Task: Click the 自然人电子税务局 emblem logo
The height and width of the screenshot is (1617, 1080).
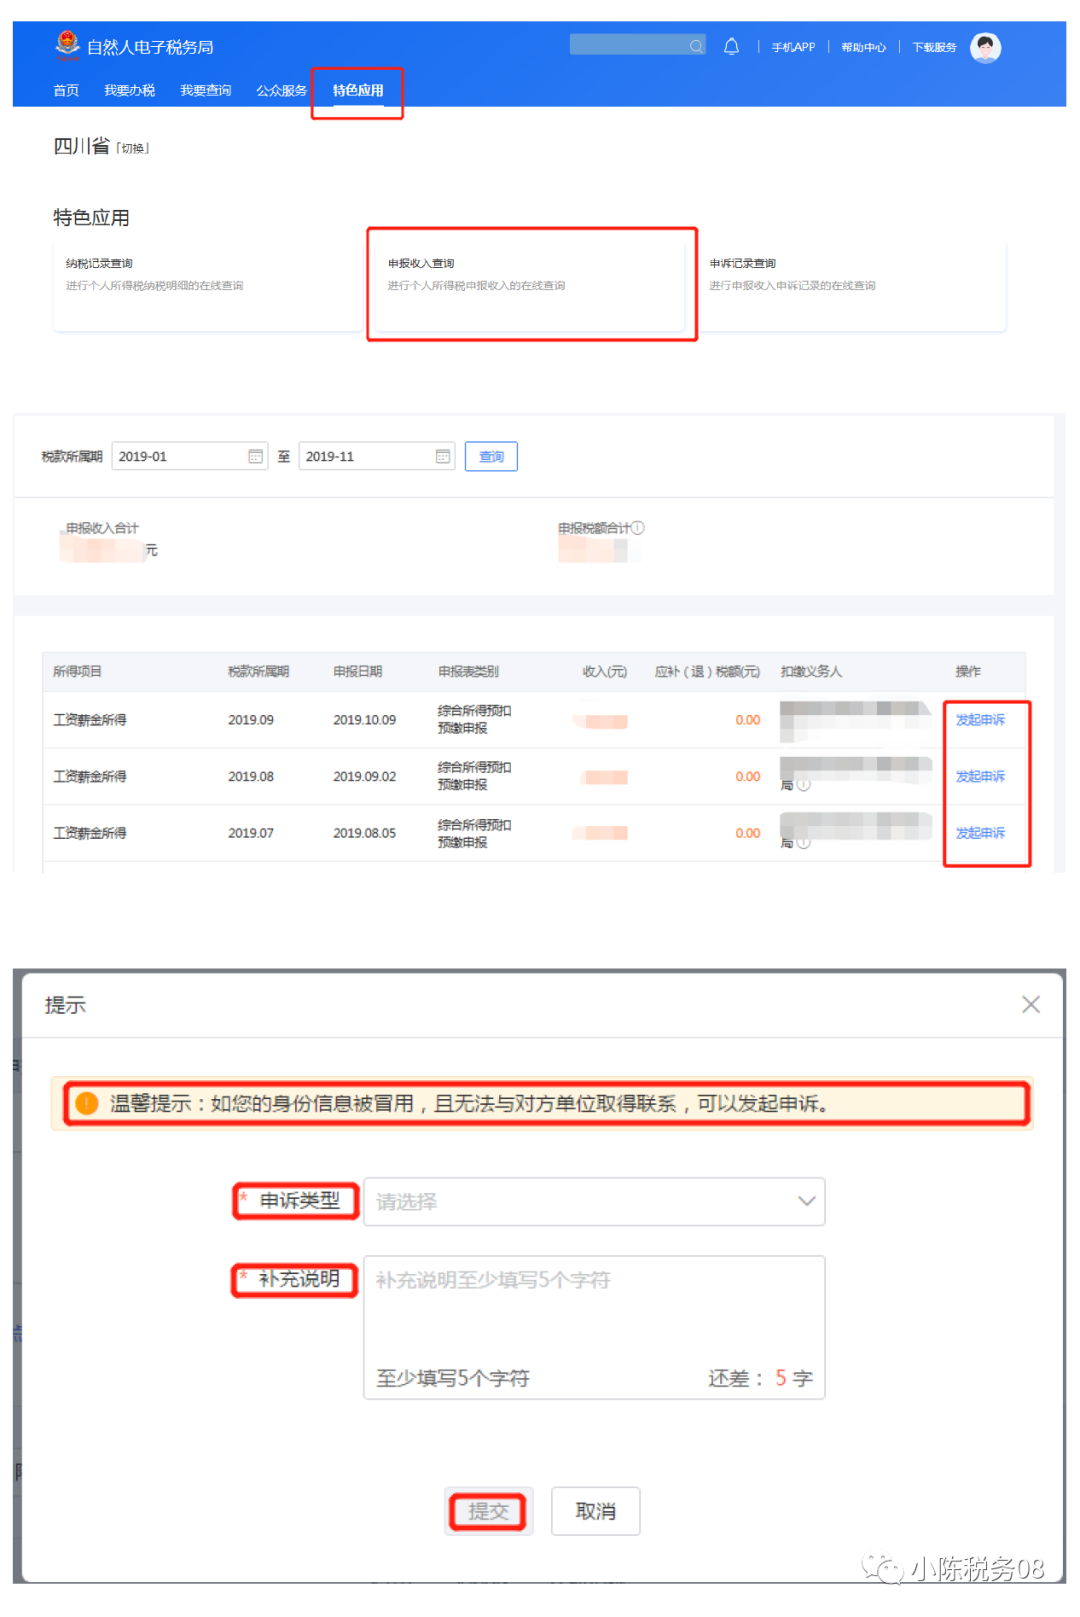Action: click(67, 45)
